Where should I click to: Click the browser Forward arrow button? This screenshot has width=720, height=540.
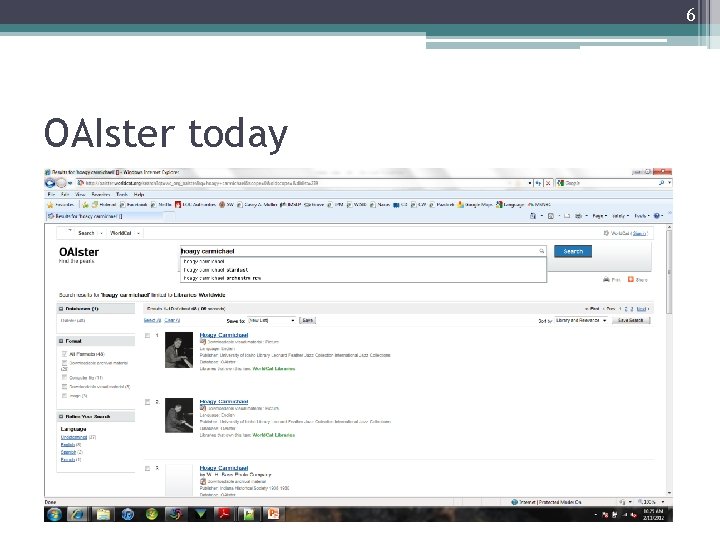click(x=61, y=183)
